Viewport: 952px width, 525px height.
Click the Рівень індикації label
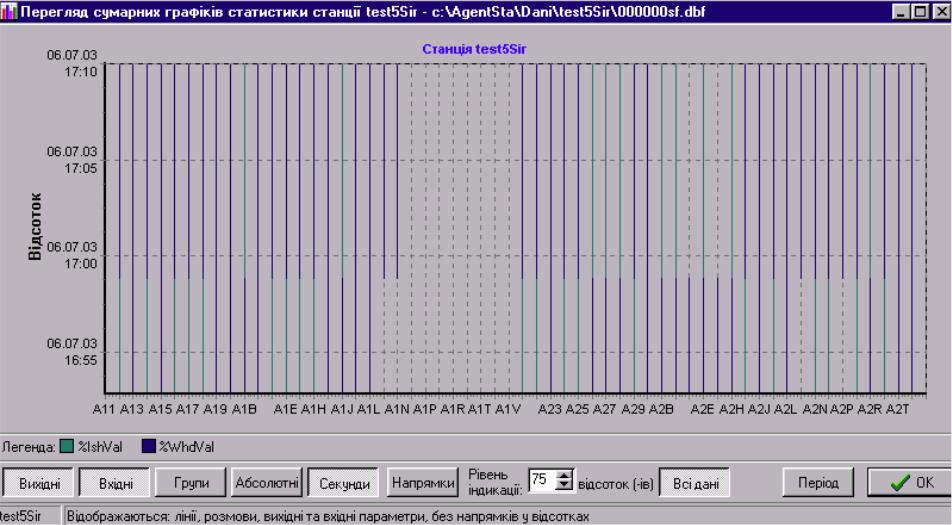pos(495,481)
